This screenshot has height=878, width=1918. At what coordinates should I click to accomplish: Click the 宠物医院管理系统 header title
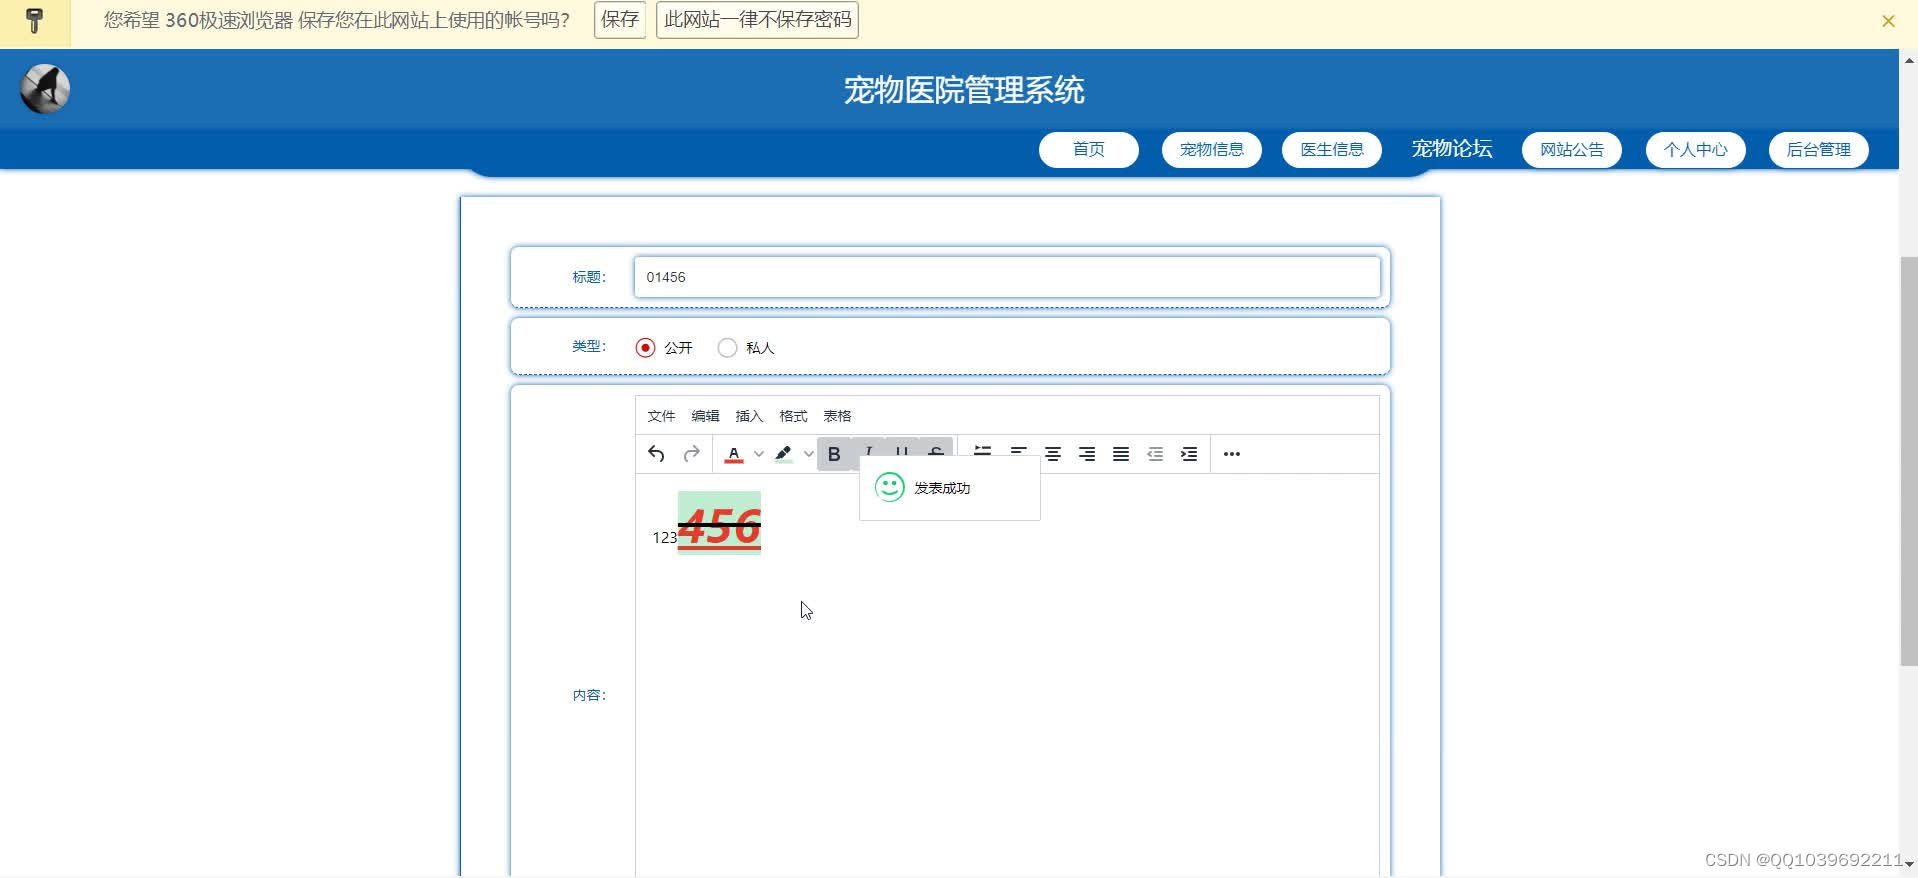pyautogui.click(x=964, y=90)
